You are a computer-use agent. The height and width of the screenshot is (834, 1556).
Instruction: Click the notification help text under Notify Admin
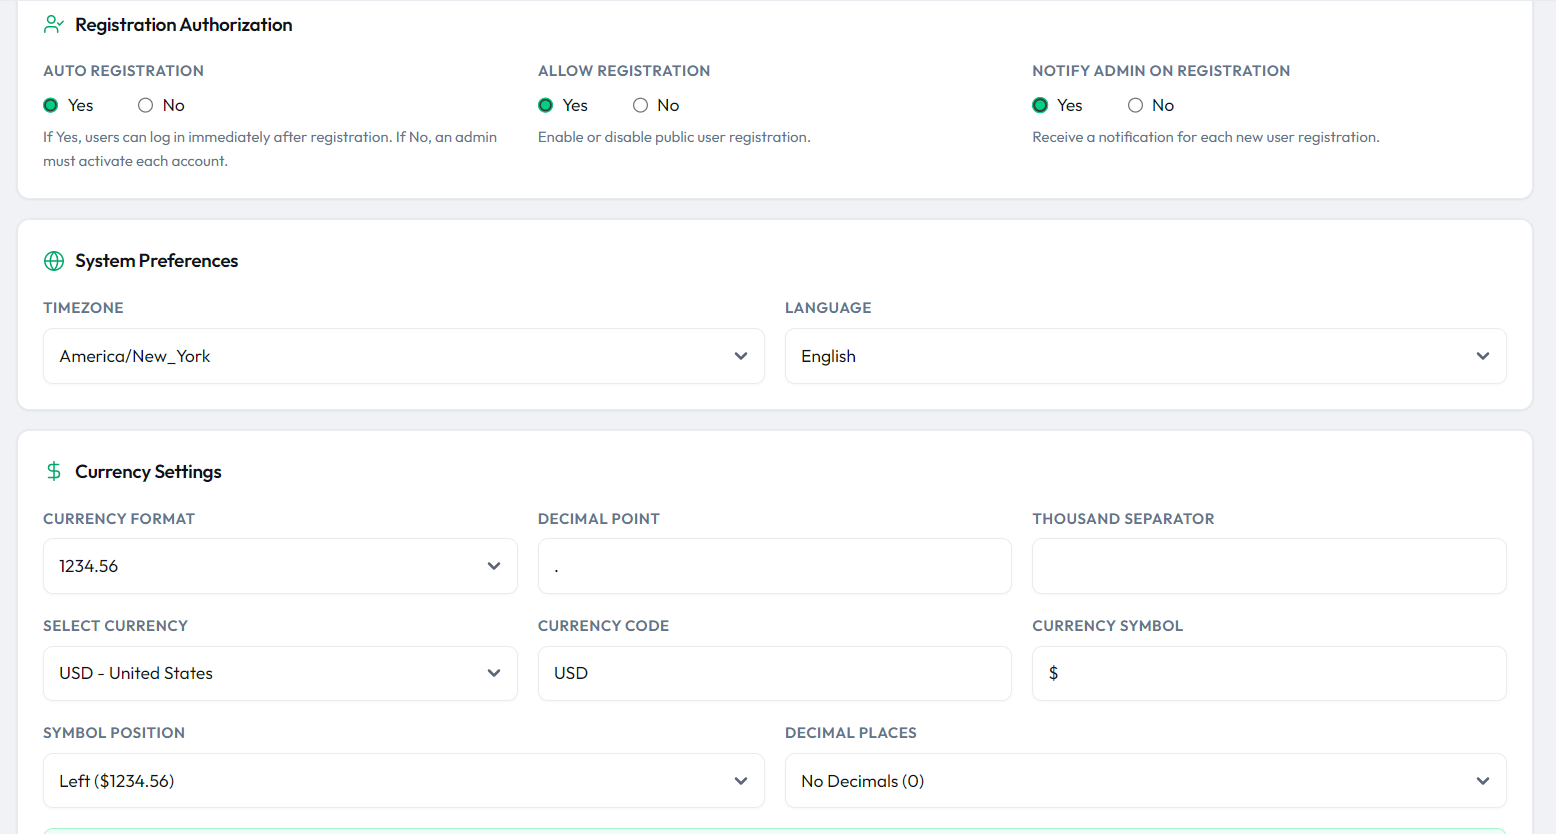[x=1206, y=137]
